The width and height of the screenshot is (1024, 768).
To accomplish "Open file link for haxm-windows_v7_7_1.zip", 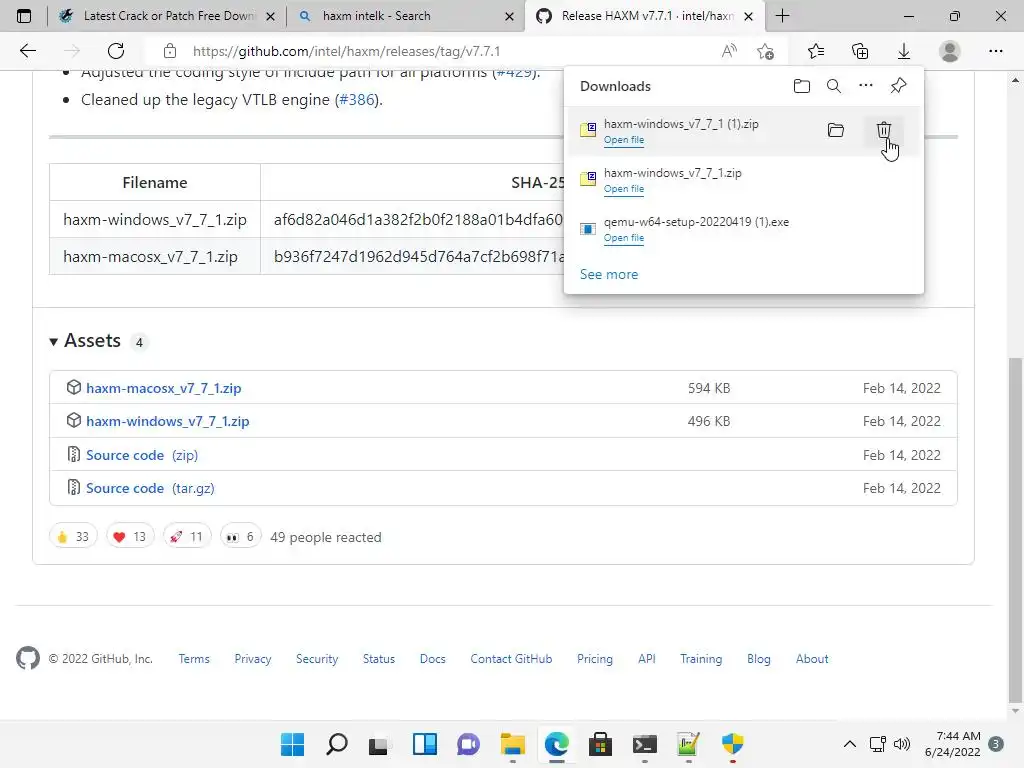I will click(x=624, y=189).
